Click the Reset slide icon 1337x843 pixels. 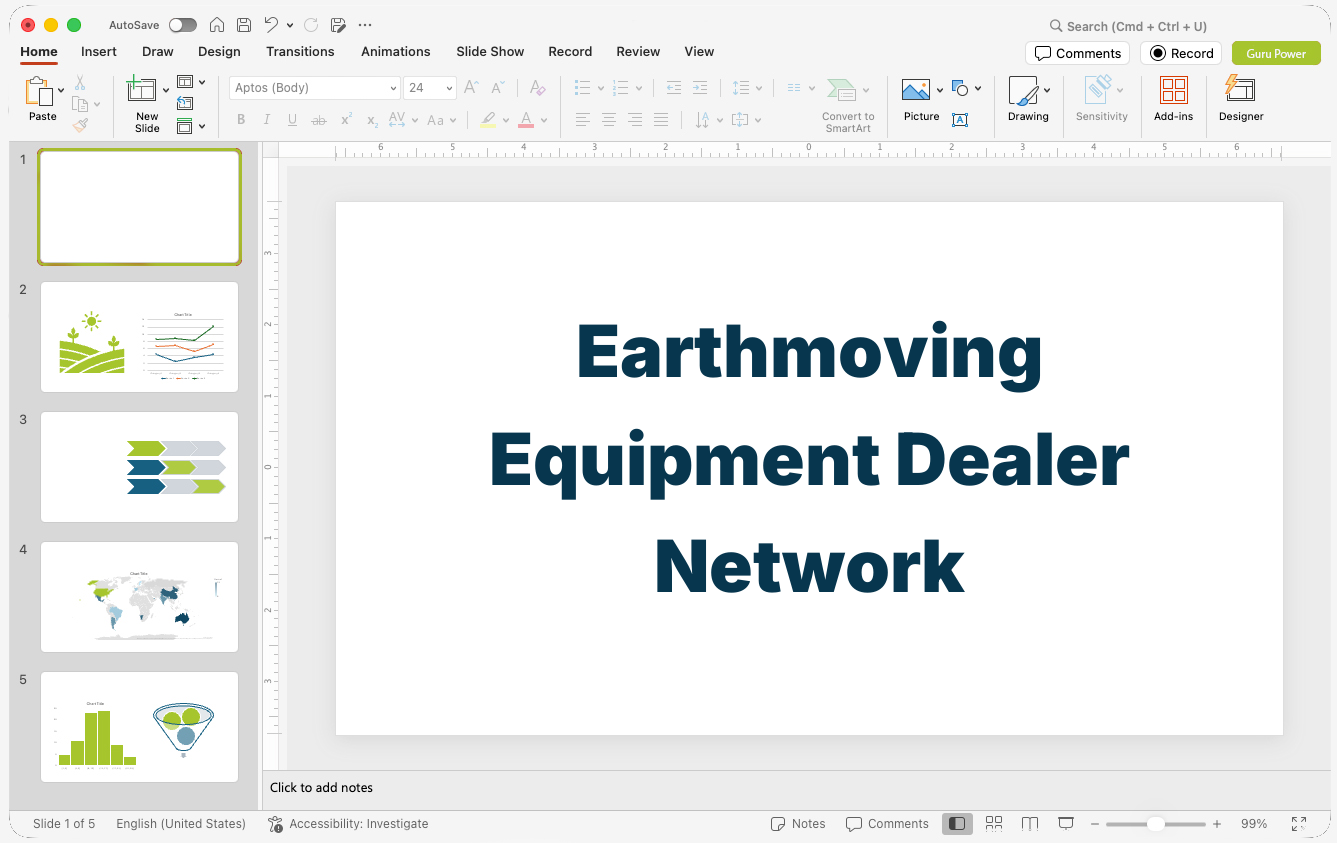pyautogui.click(x=185, y=104)
